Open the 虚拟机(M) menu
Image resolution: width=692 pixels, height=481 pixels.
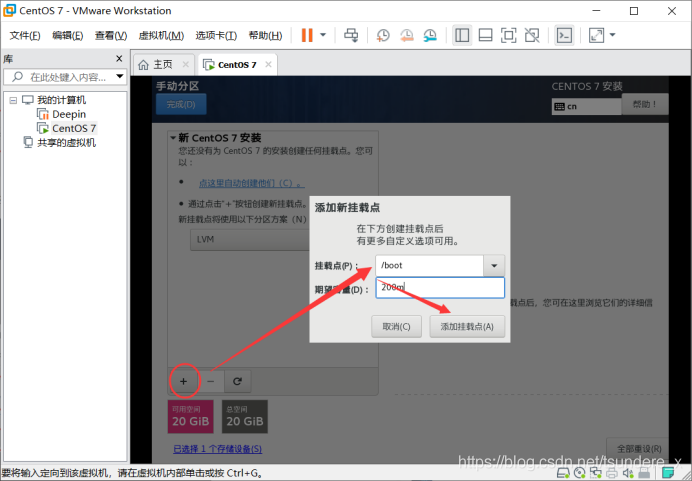point(161,35)
